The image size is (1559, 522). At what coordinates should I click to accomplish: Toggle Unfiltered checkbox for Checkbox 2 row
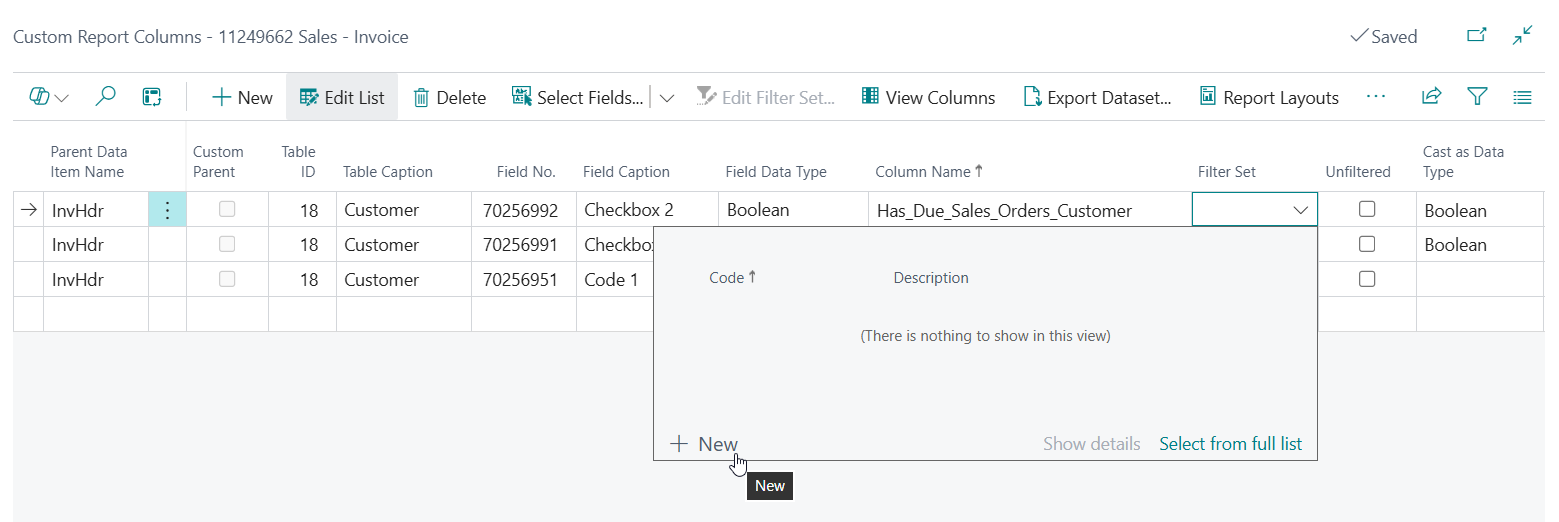[1366, 210]
